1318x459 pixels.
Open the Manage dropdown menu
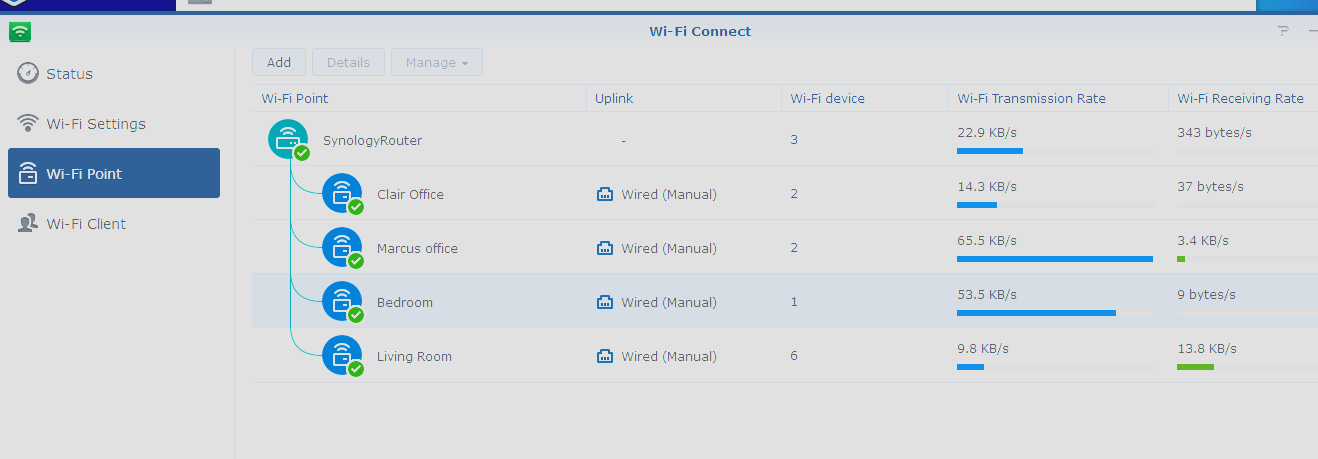tap(437, 62)
